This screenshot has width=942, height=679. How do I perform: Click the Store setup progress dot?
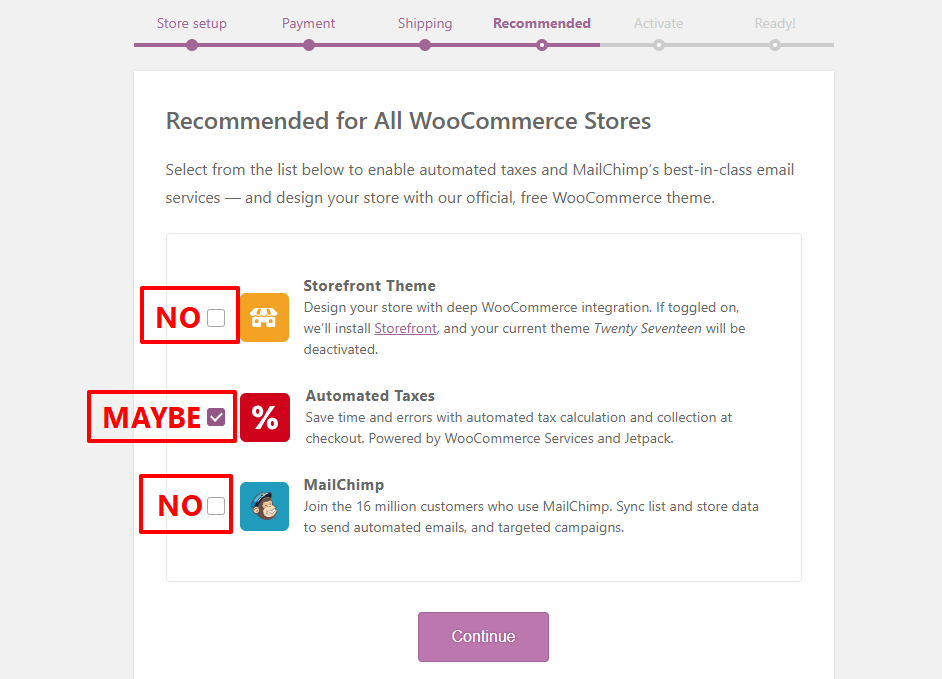pyautogui.click(x=192, y=45)
